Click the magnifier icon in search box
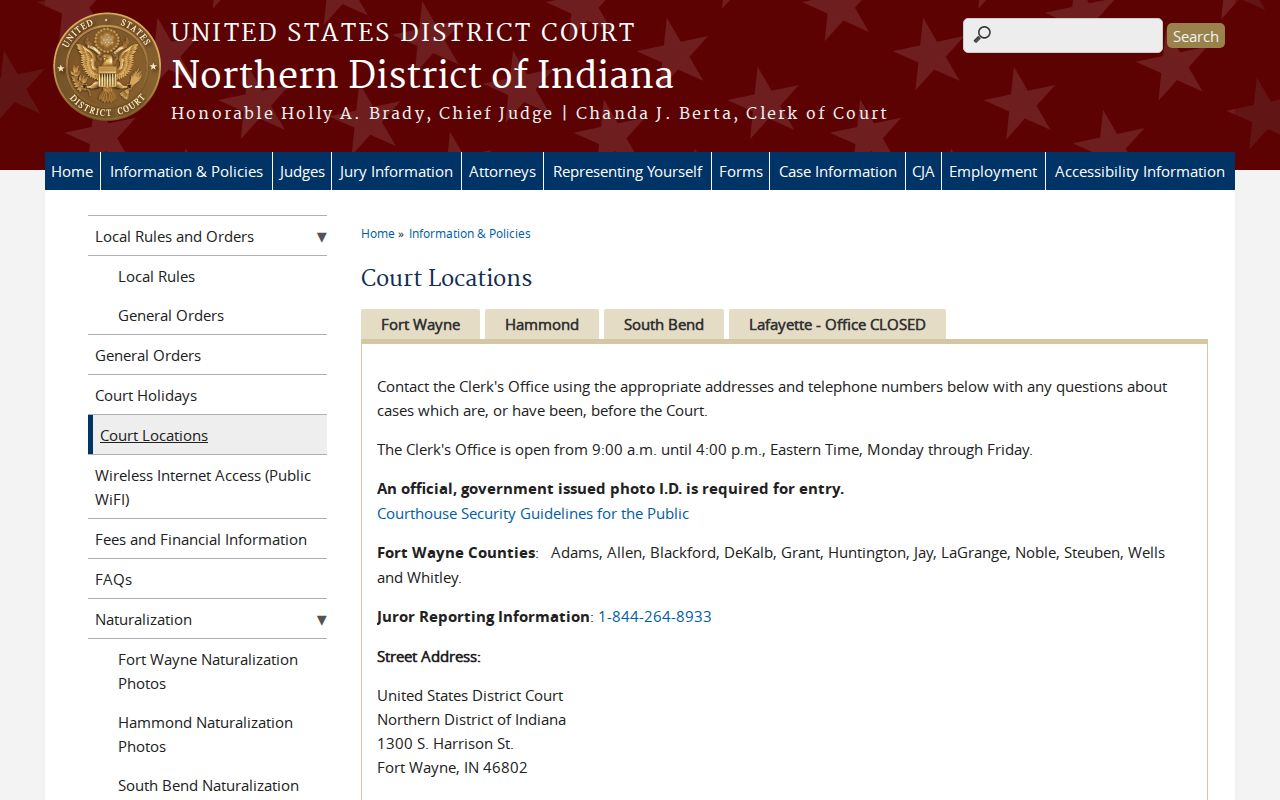The image size is (1280, 800). (x=982, y=35)
